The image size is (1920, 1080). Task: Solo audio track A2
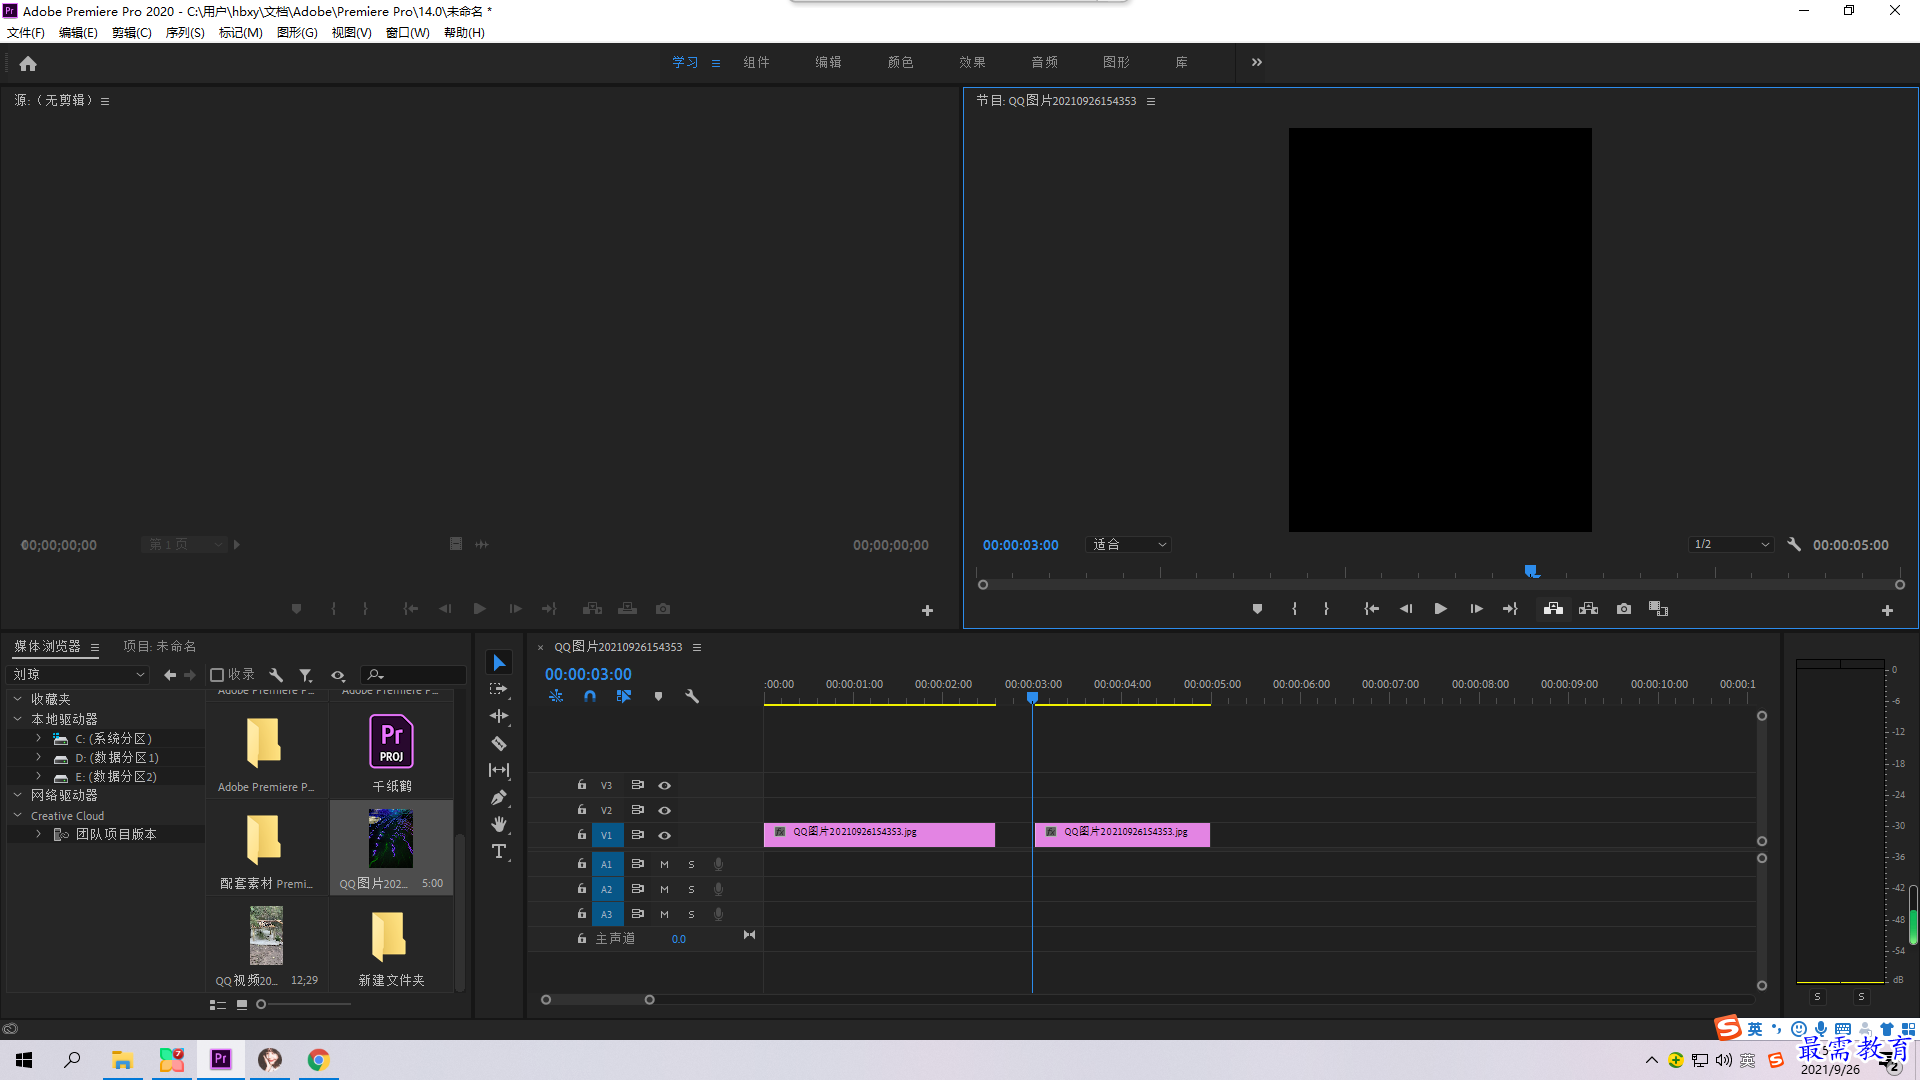691,889
